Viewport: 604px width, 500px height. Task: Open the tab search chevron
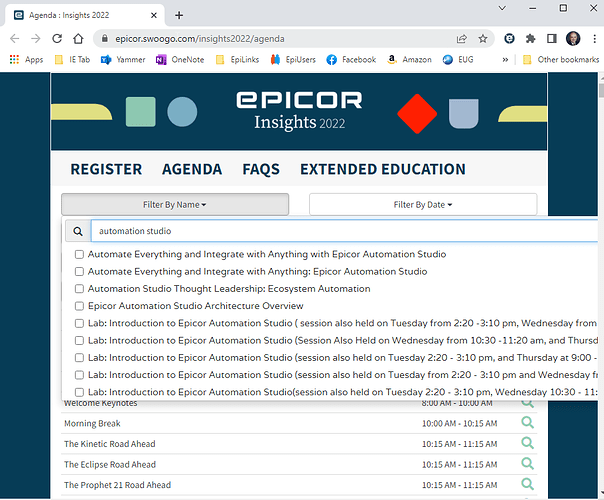point(502,8)
